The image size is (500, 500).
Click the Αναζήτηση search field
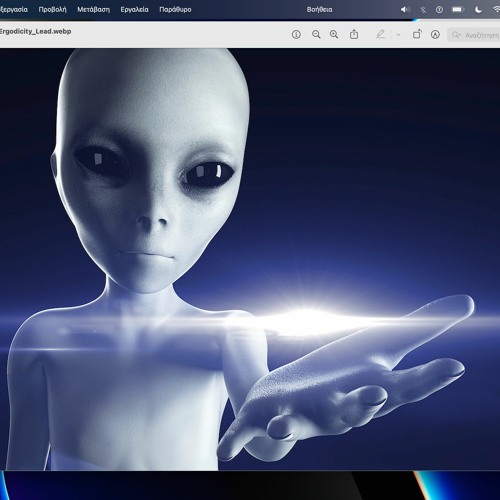[475, 35]
